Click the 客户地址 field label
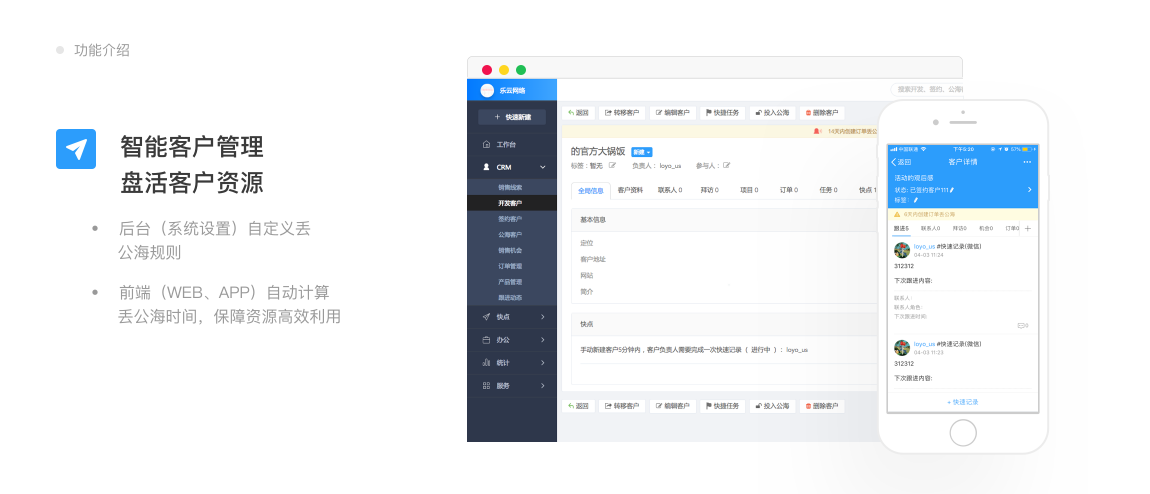 click(593, 259)
